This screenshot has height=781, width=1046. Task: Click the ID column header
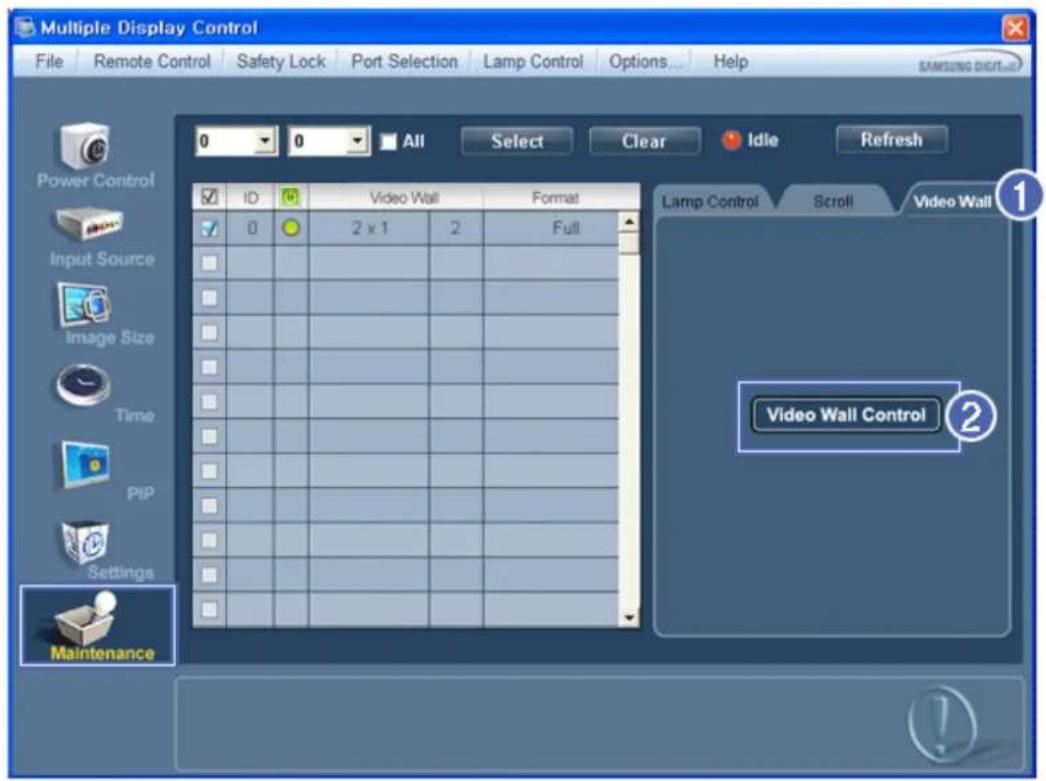click(251, 198)
